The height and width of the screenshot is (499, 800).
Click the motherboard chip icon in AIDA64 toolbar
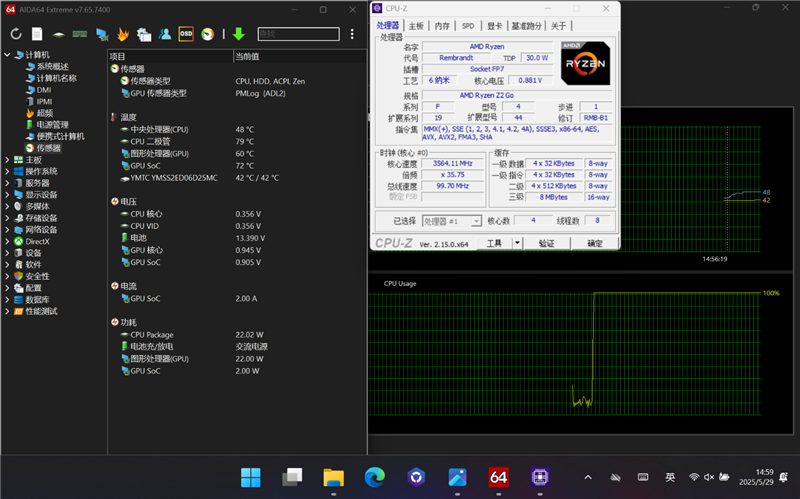pos(59,35)
